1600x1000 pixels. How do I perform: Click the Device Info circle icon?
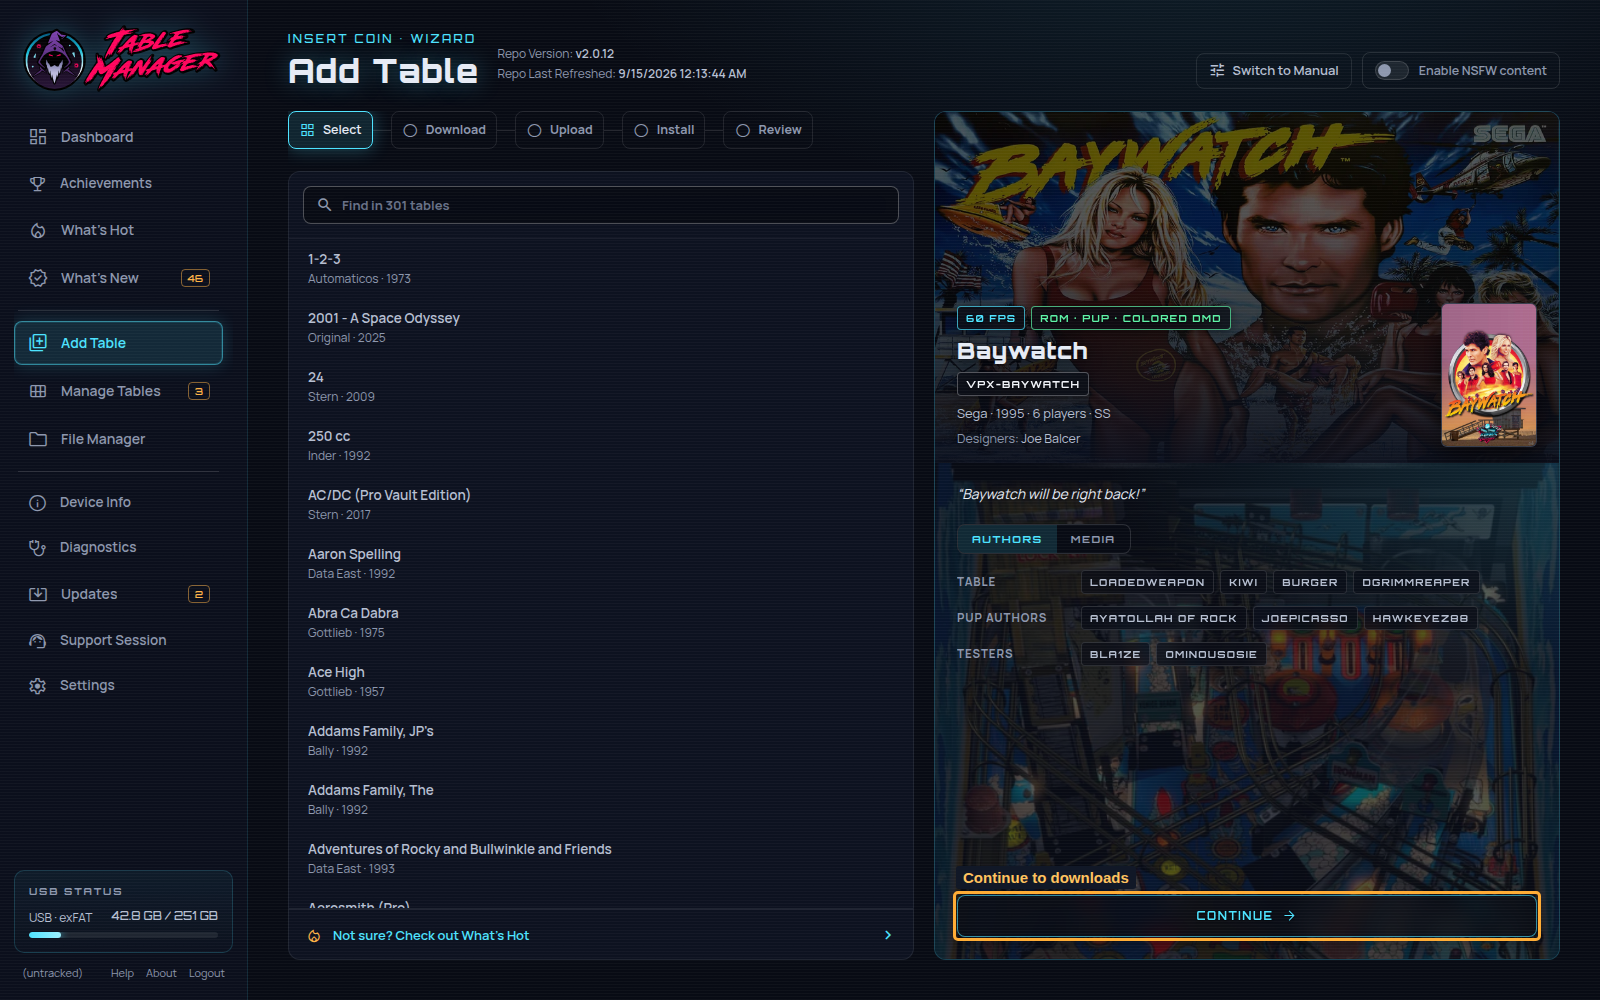(38, 503)
